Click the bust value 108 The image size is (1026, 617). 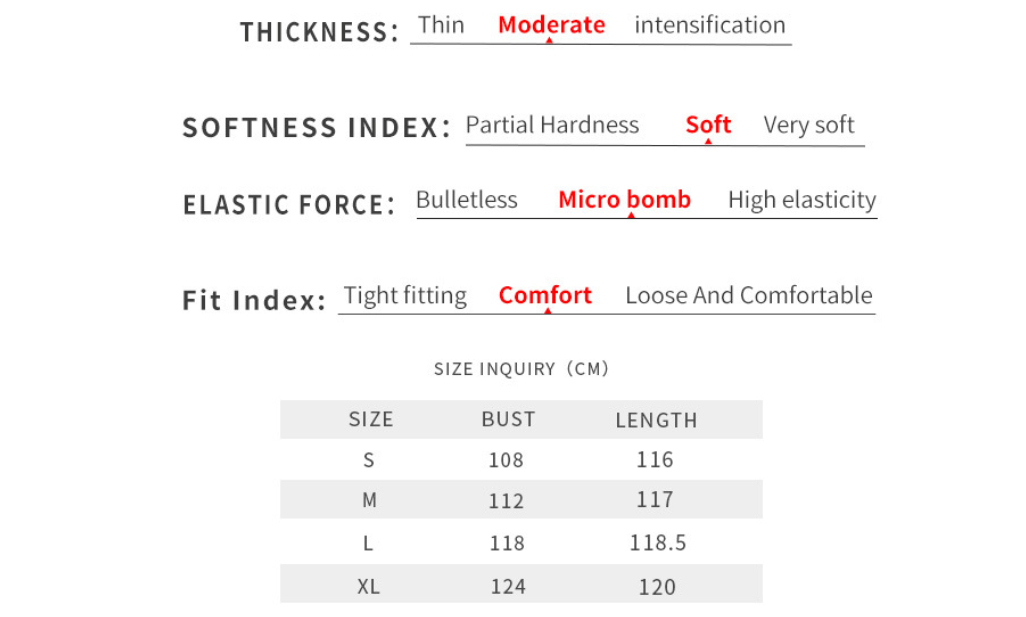pos(506,460)
